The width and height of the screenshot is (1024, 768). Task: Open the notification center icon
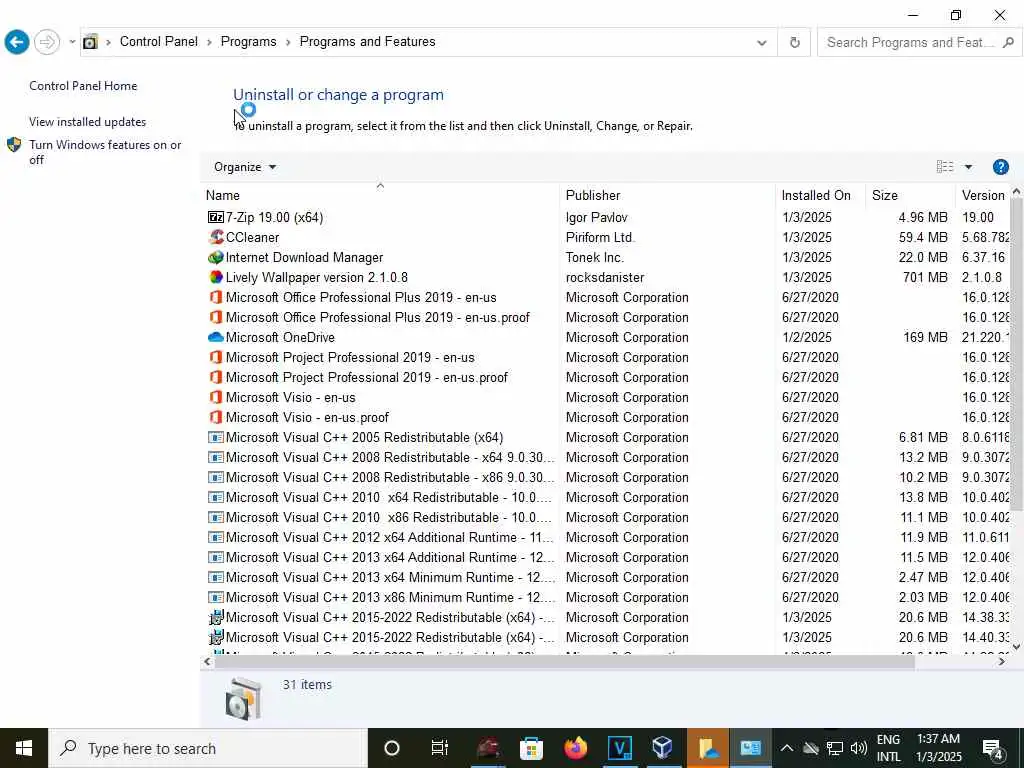(993, 748)
